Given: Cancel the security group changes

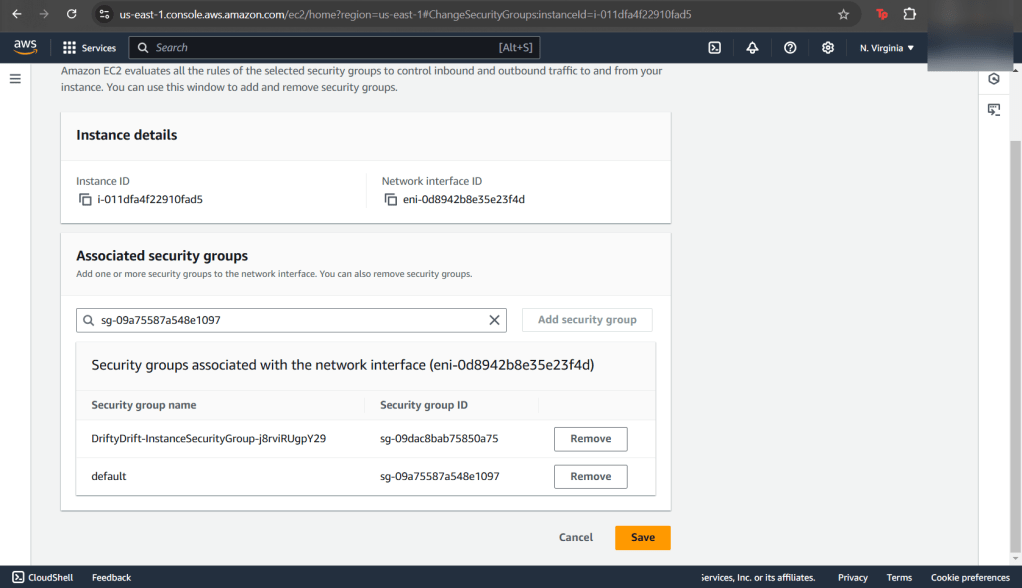Looking at the screenshot, I should [x=576, y=538].
